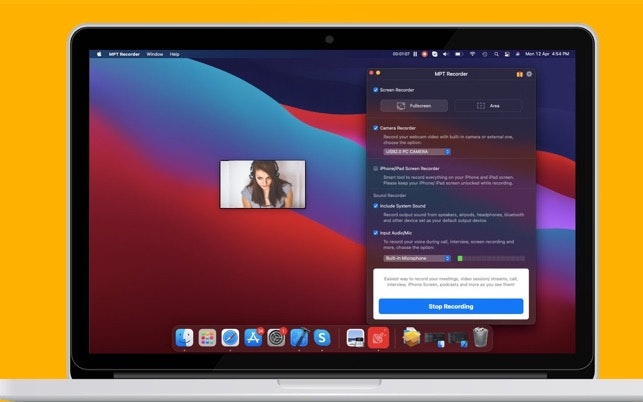Uncheck the Screen Recorder checkbox
This screenshot has width=643, height=402.
[x=376, y=90]
